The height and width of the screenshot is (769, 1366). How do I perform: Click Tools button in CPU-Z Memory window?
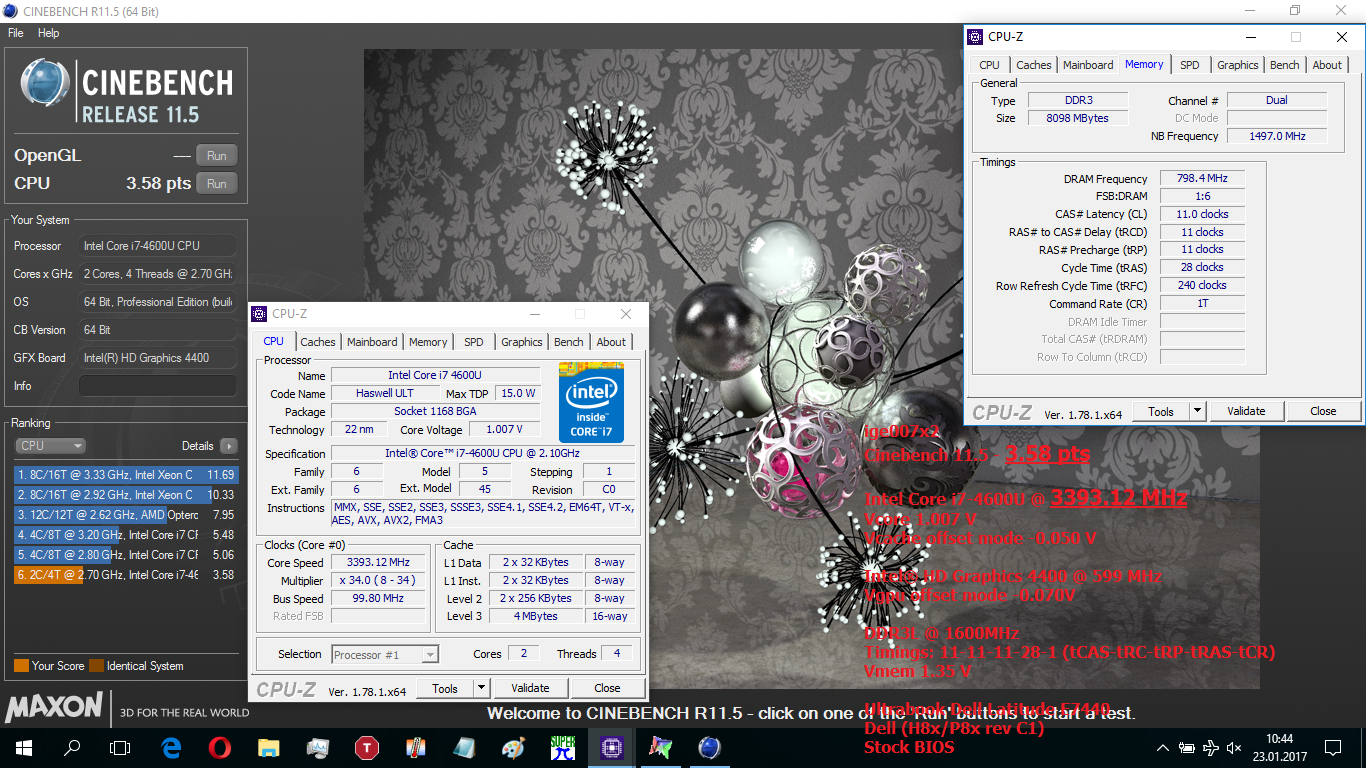[x=1161, y=411]
